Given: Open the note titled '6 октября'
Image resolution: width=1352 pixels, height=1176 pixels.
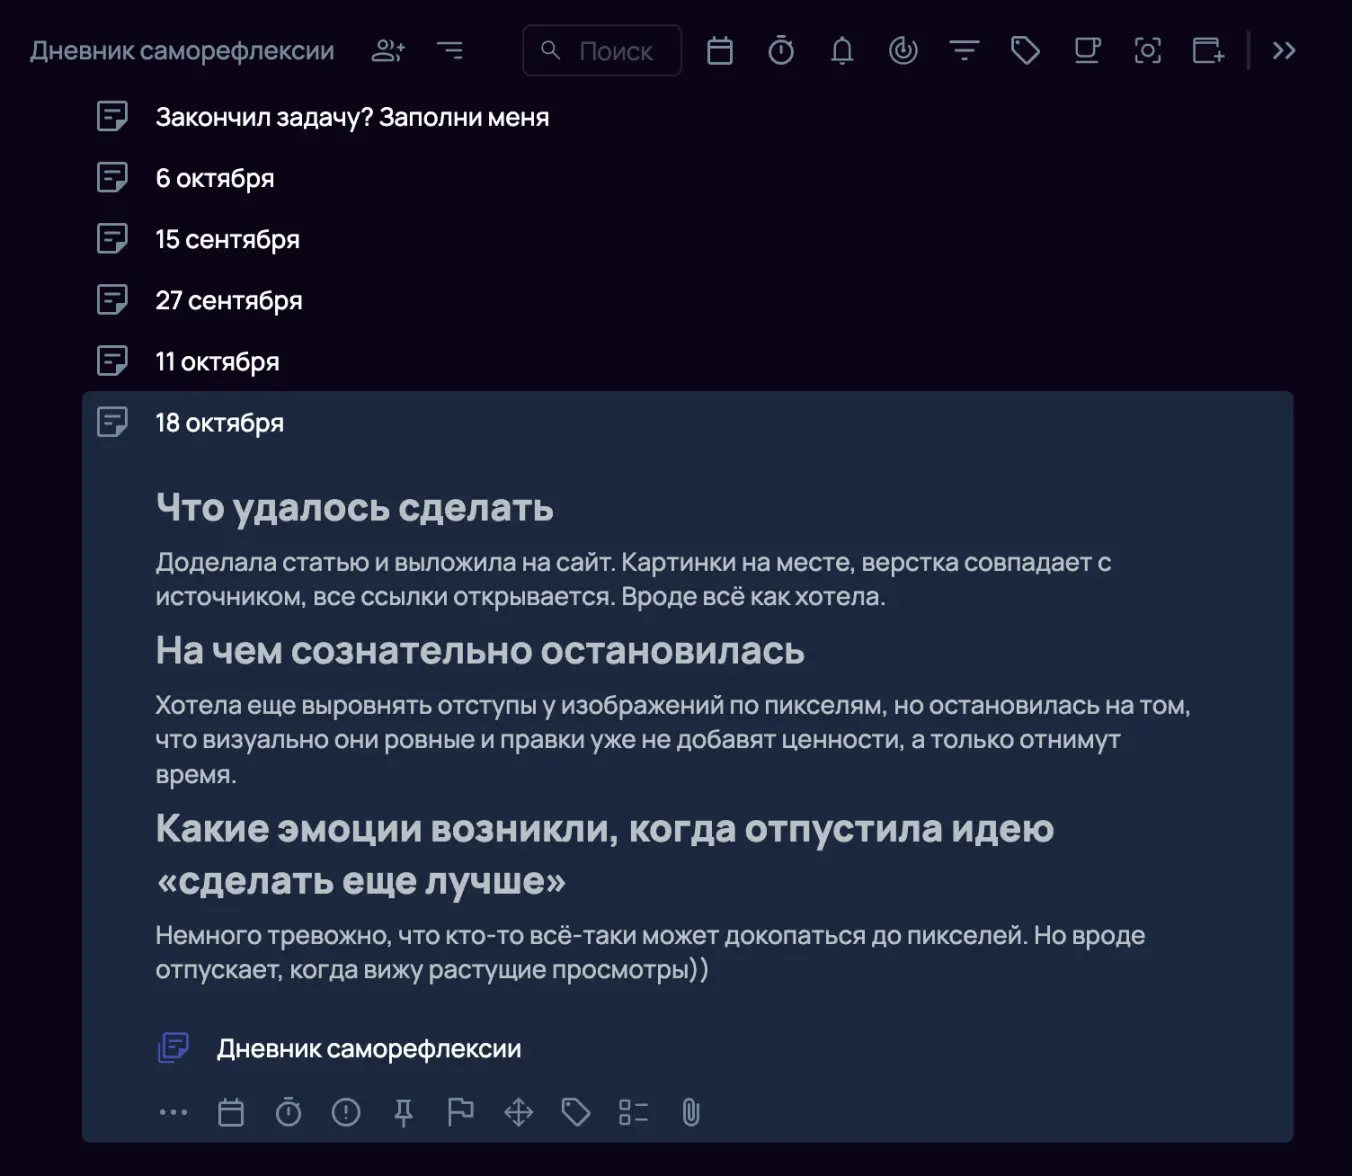Looking at the screenshot, I should 214,178.
